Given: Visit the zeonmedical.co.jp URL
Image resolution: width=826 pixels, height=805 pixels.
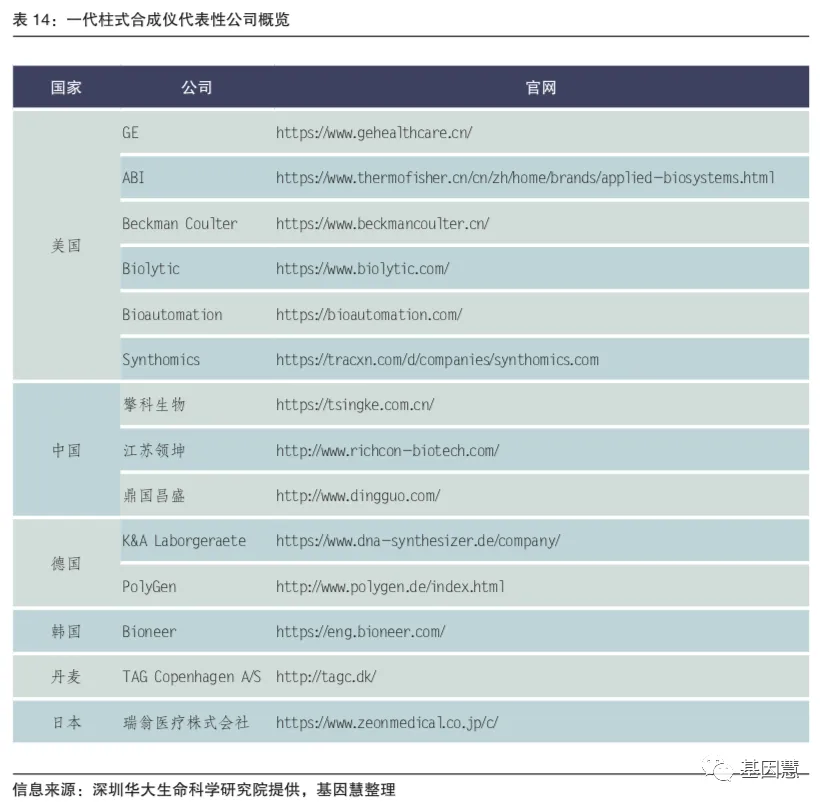Looking at the screenshot, I should 387,723.
